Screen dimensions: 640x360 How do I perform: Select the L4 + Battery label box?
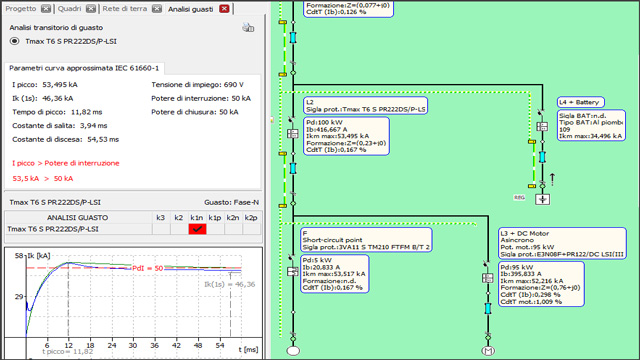pyautogui.click(x=580, y=102)
